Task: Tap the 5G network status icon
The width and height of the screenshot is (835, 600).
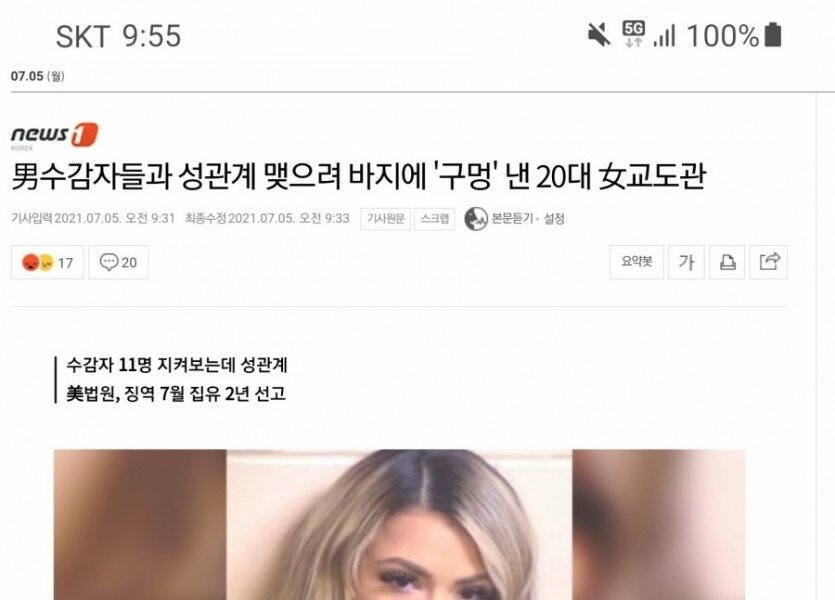Action: 633,35
